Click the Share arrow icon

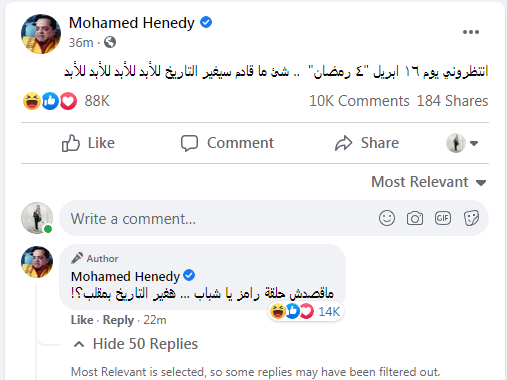343,143
